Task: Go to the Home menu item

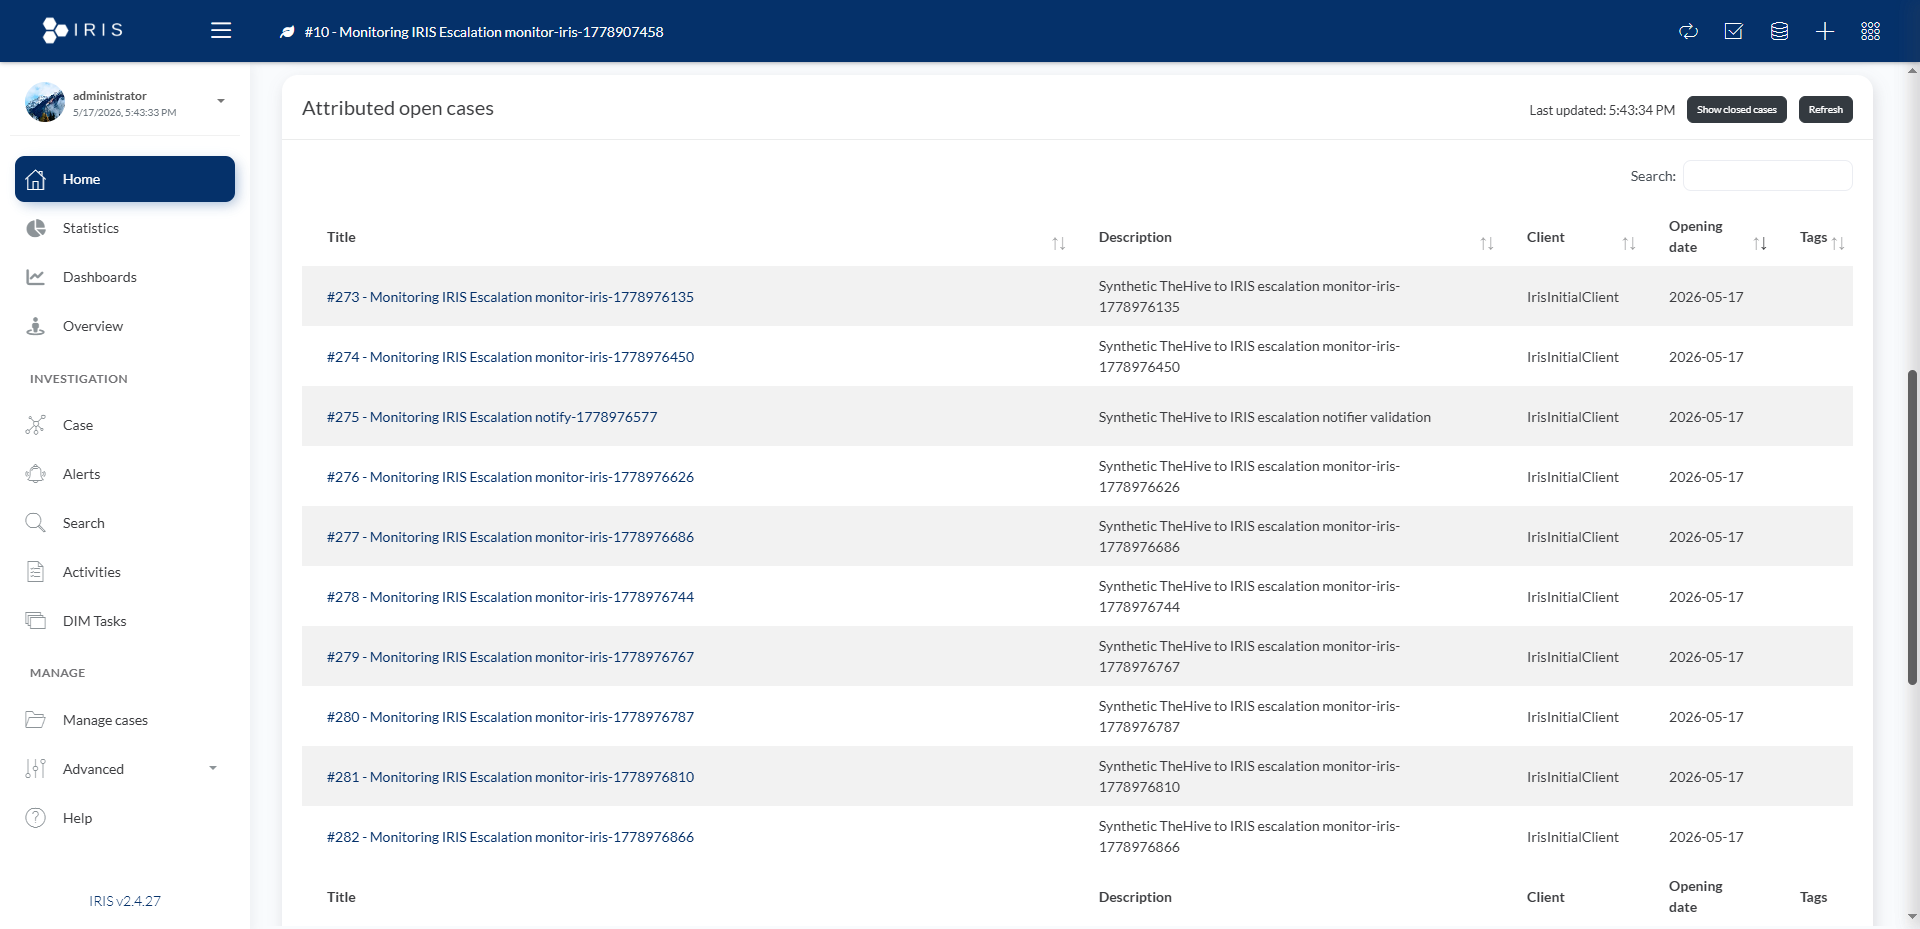Action: tap(125, 179)
